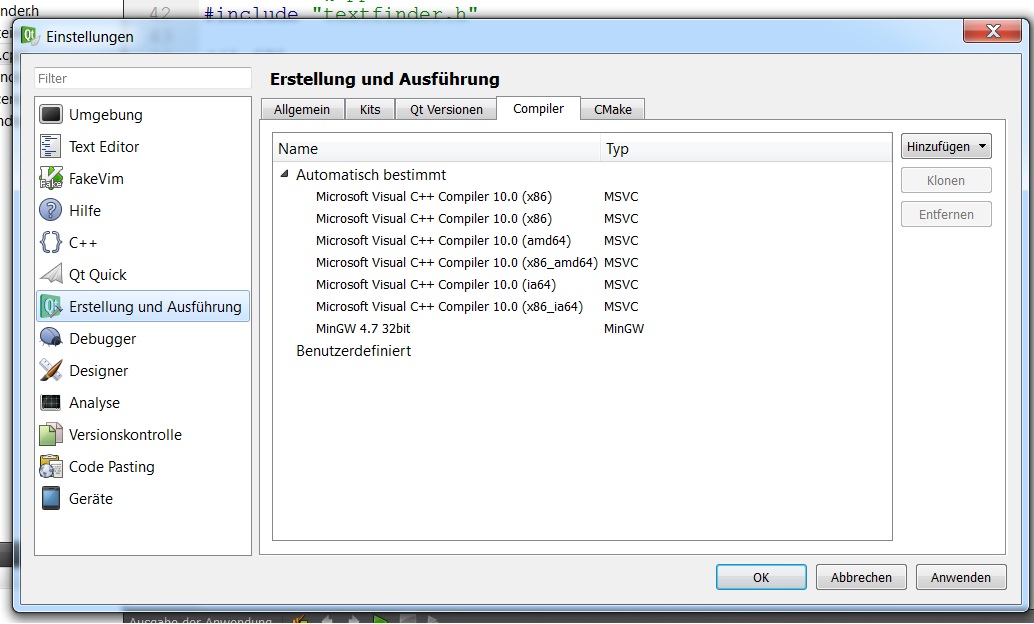
Task: Click the Filter input field
Action: point(143,78)
